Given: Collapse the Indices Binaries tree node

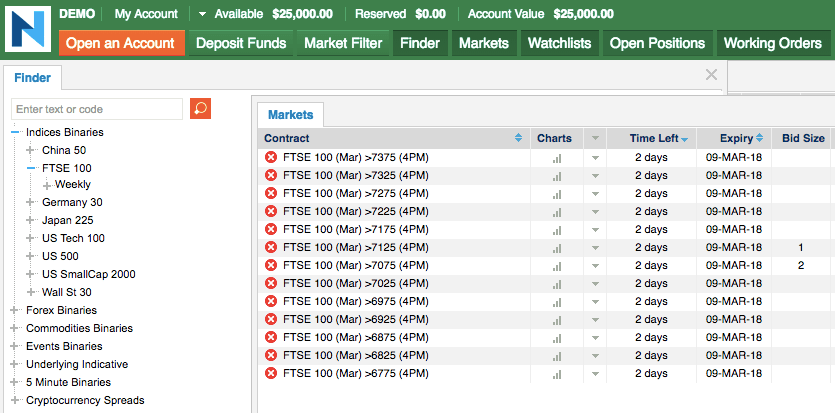Looking at the screenshot, I should point(15,132).
